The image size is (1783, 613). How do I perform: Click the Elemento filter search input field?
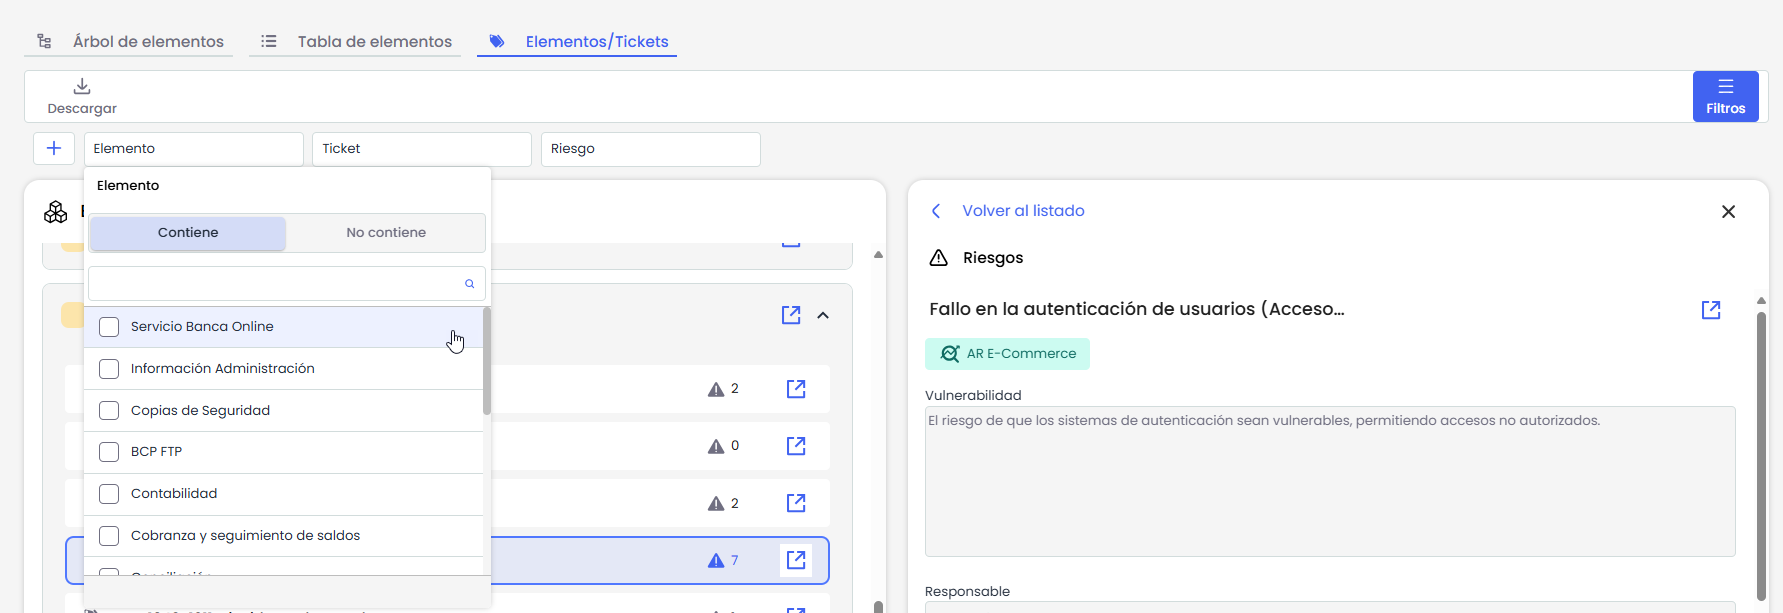click(275, 284)
